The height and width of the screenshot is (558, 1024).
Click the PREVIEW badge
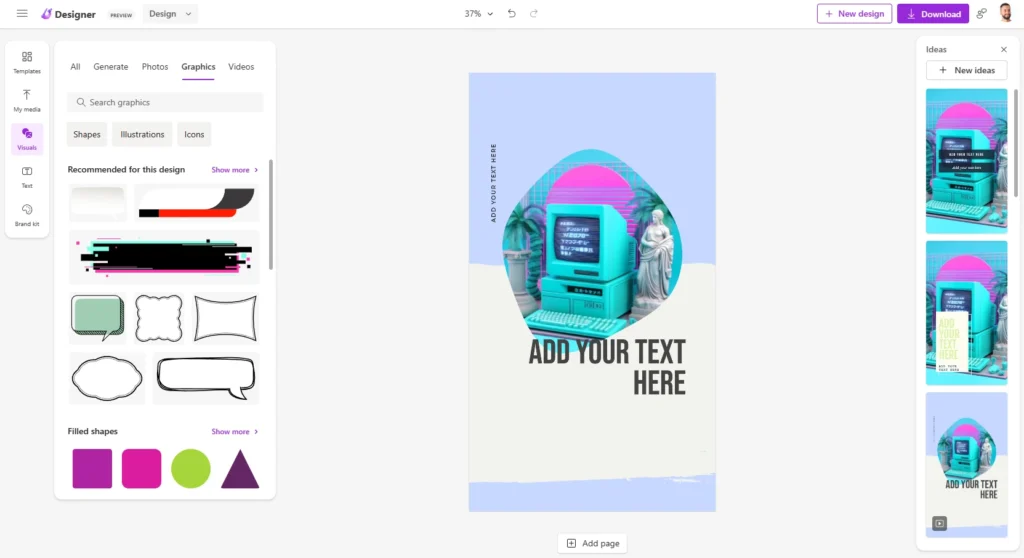click(x=121, y=15)
